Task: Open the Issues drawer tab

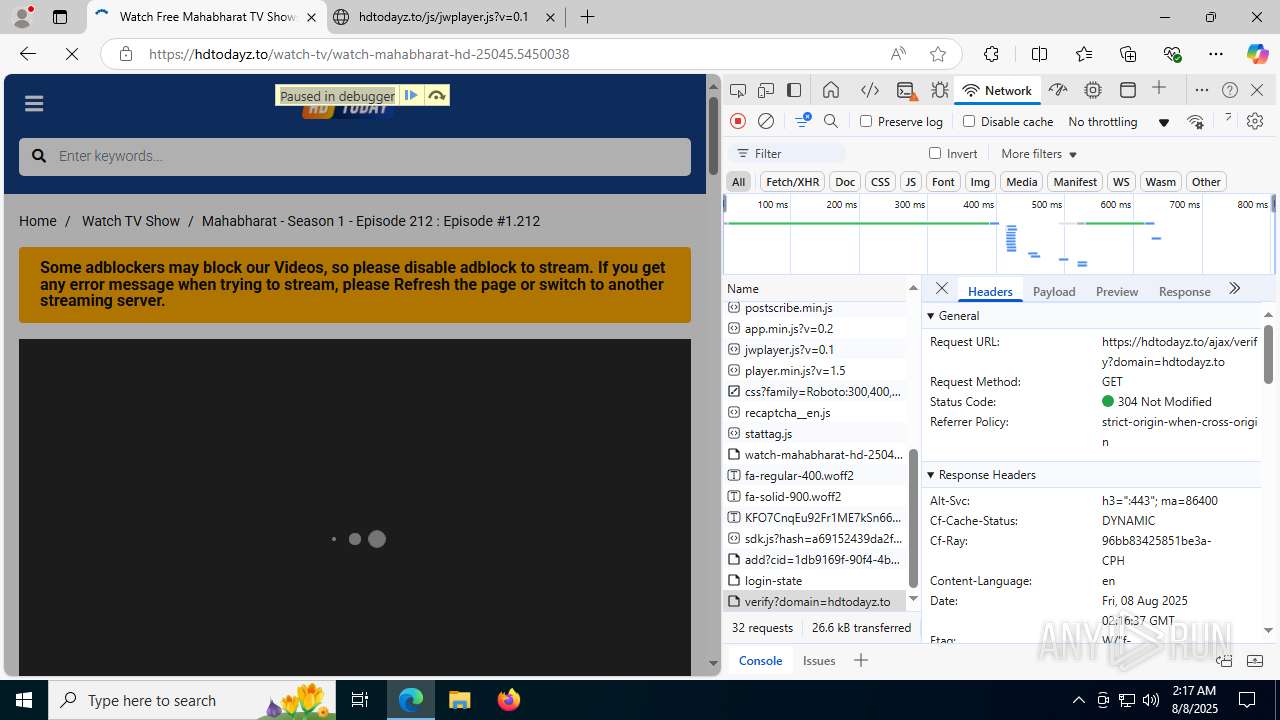Action: (x=819, y=660)
